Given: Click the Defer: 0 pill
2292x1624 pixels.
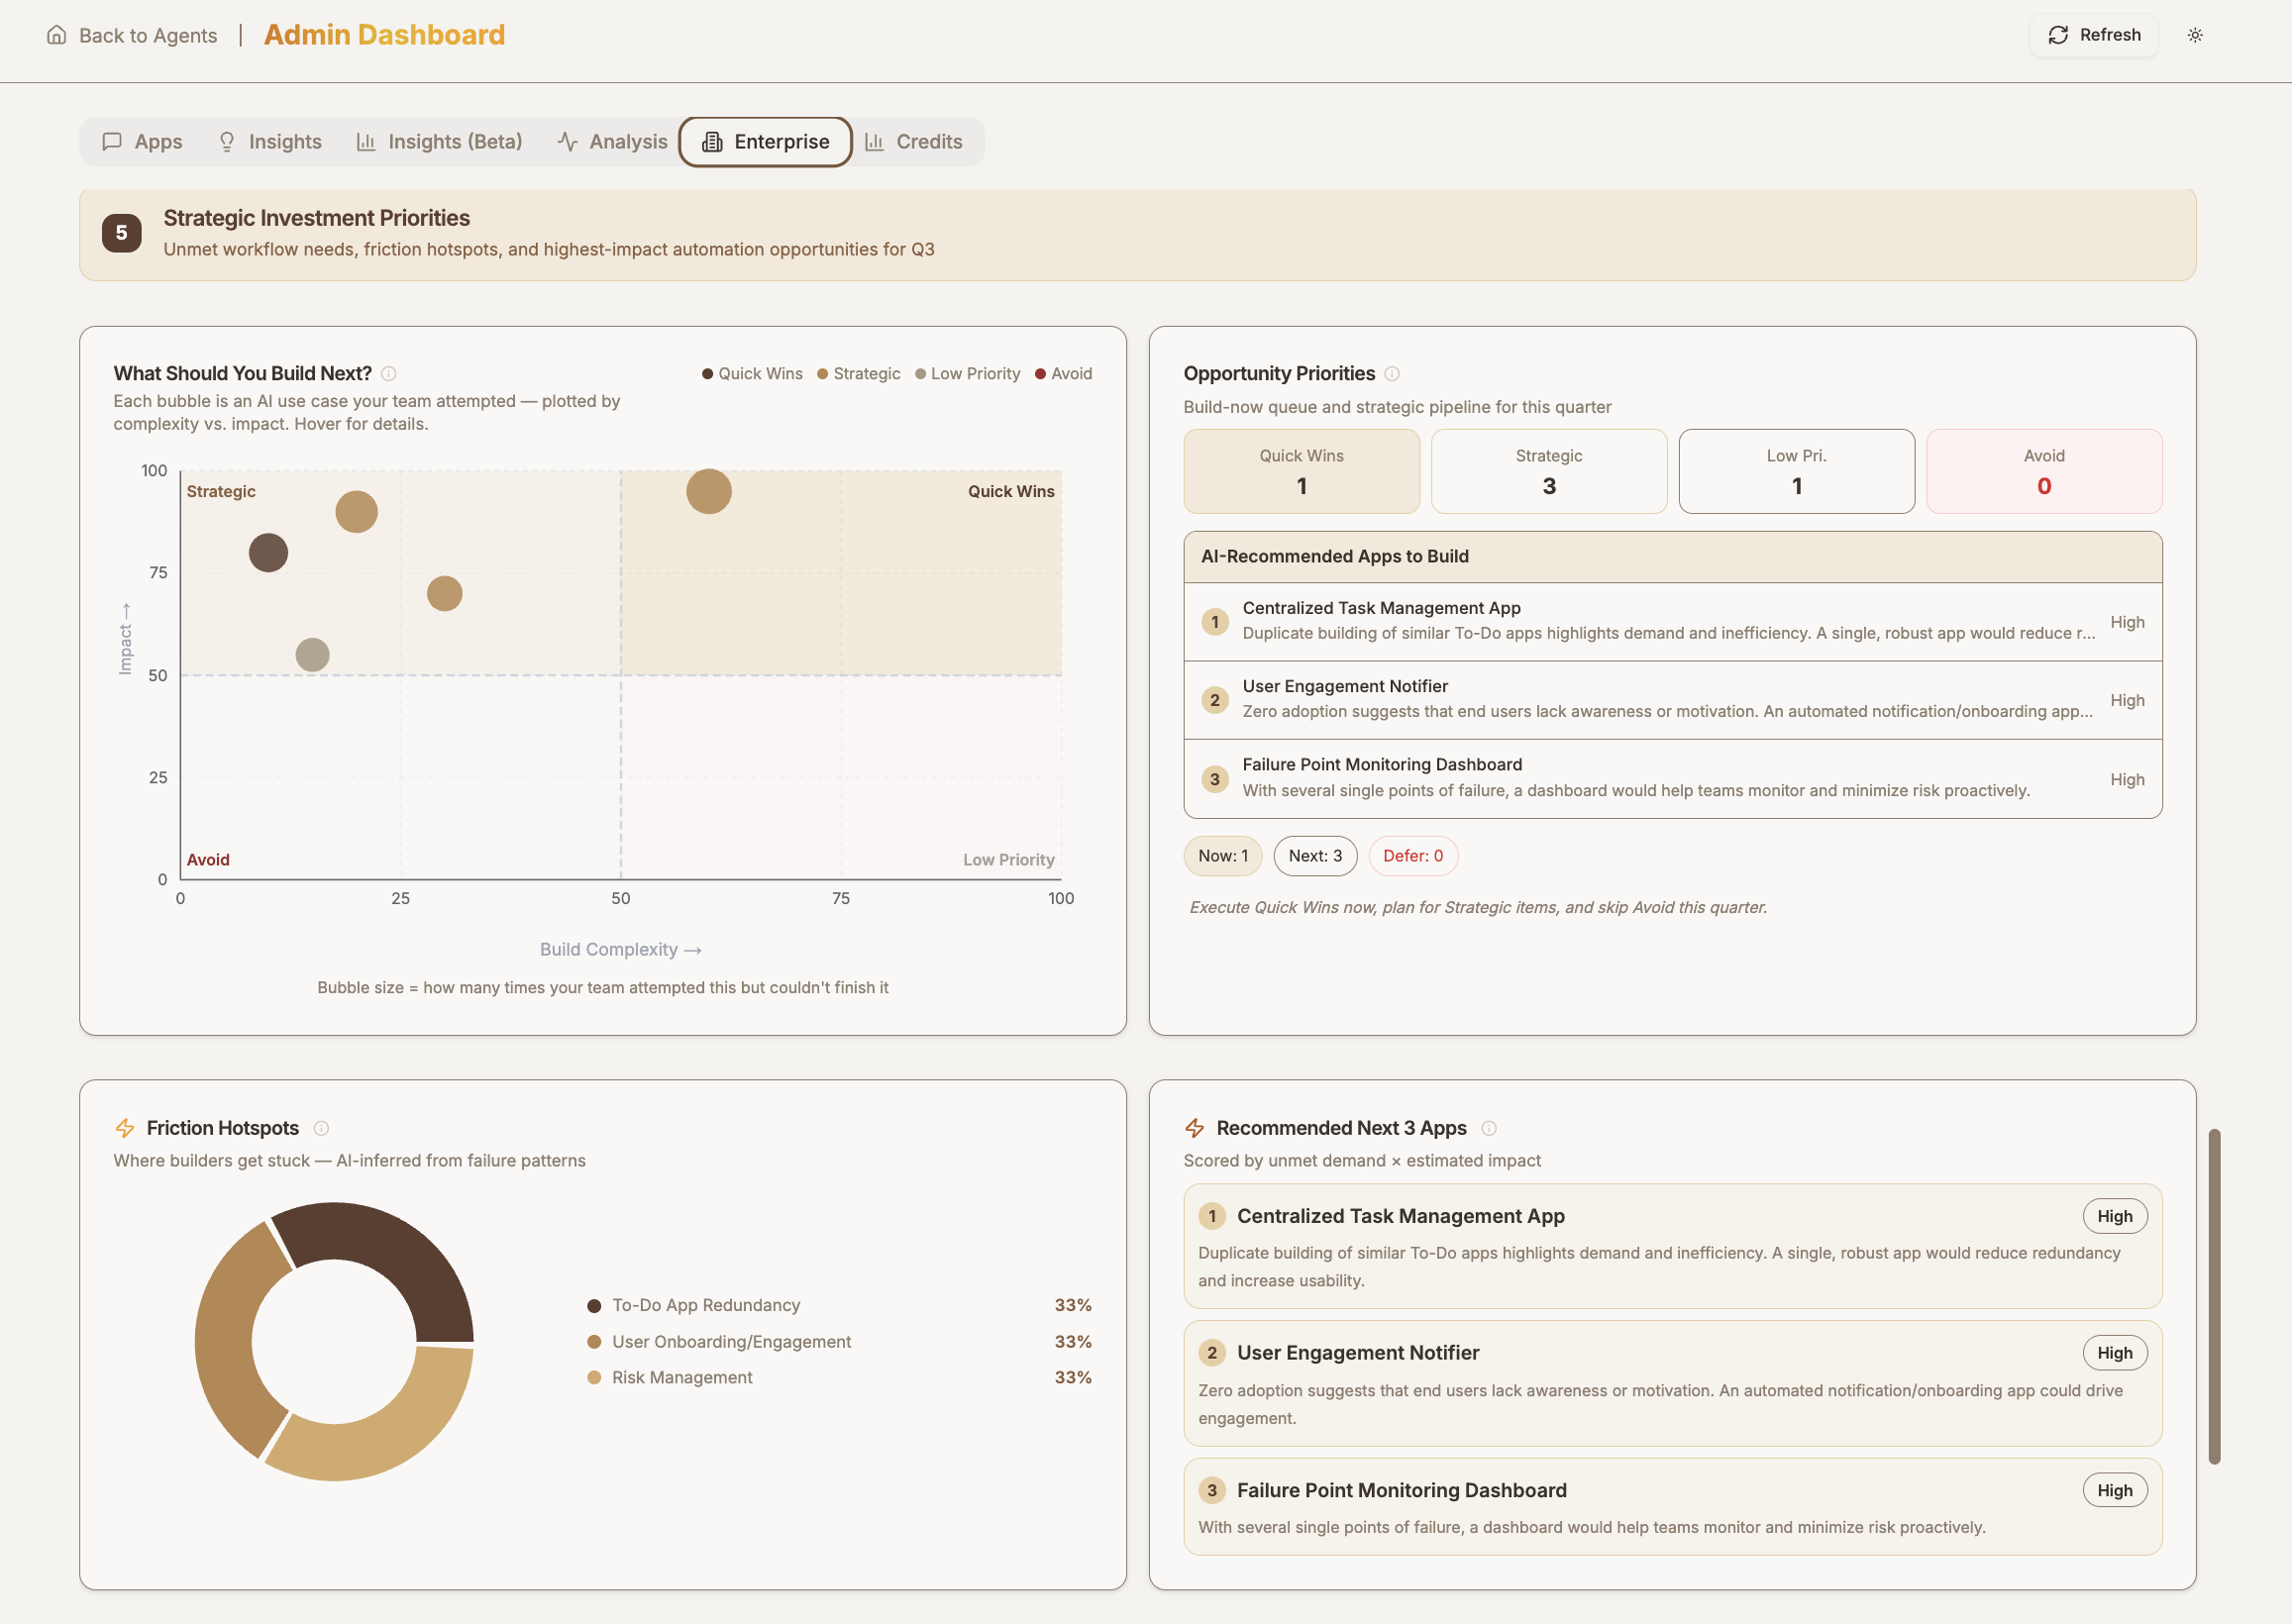Looking at the screenshot, I should 1413,856.
